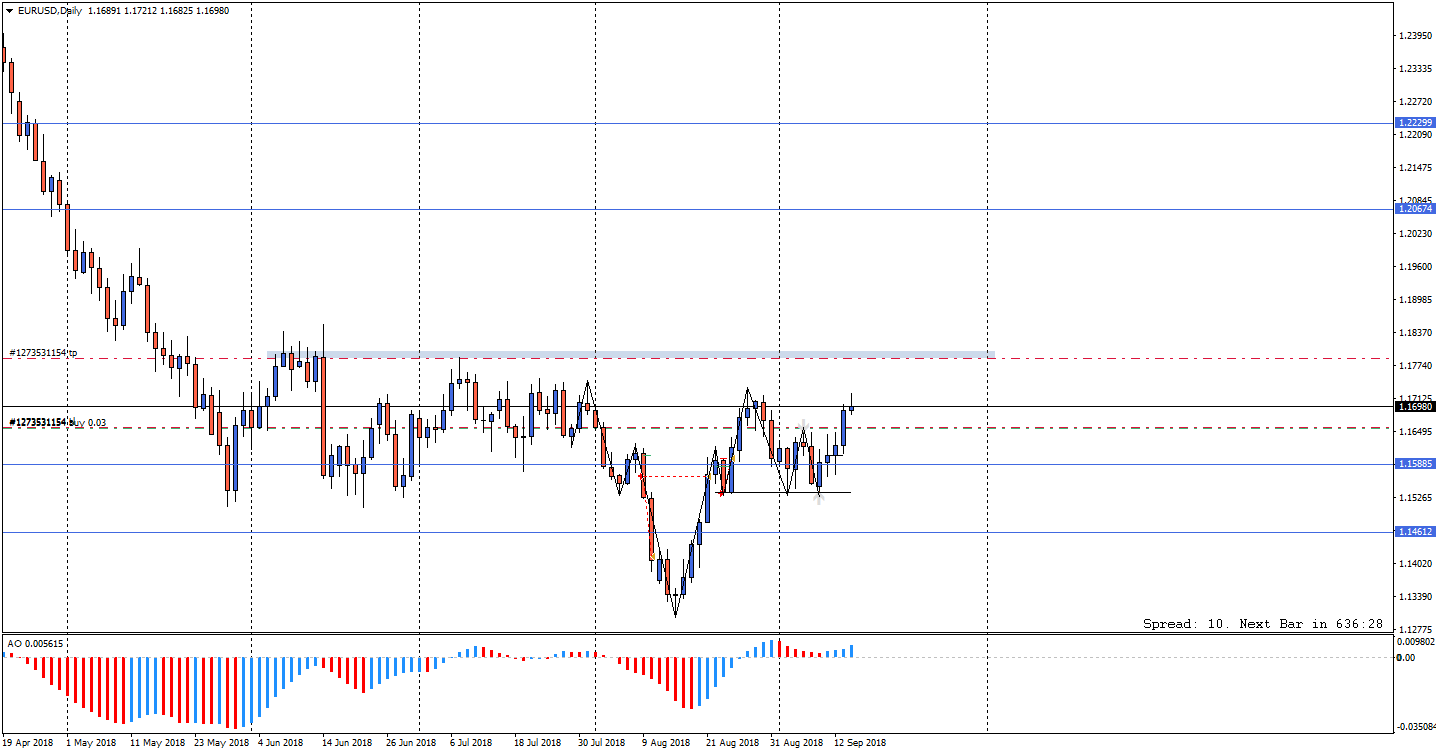Click the 1.20674 horizontal line price tag
This screenshot has width=1436, height=754.
tap(1414, 208)
